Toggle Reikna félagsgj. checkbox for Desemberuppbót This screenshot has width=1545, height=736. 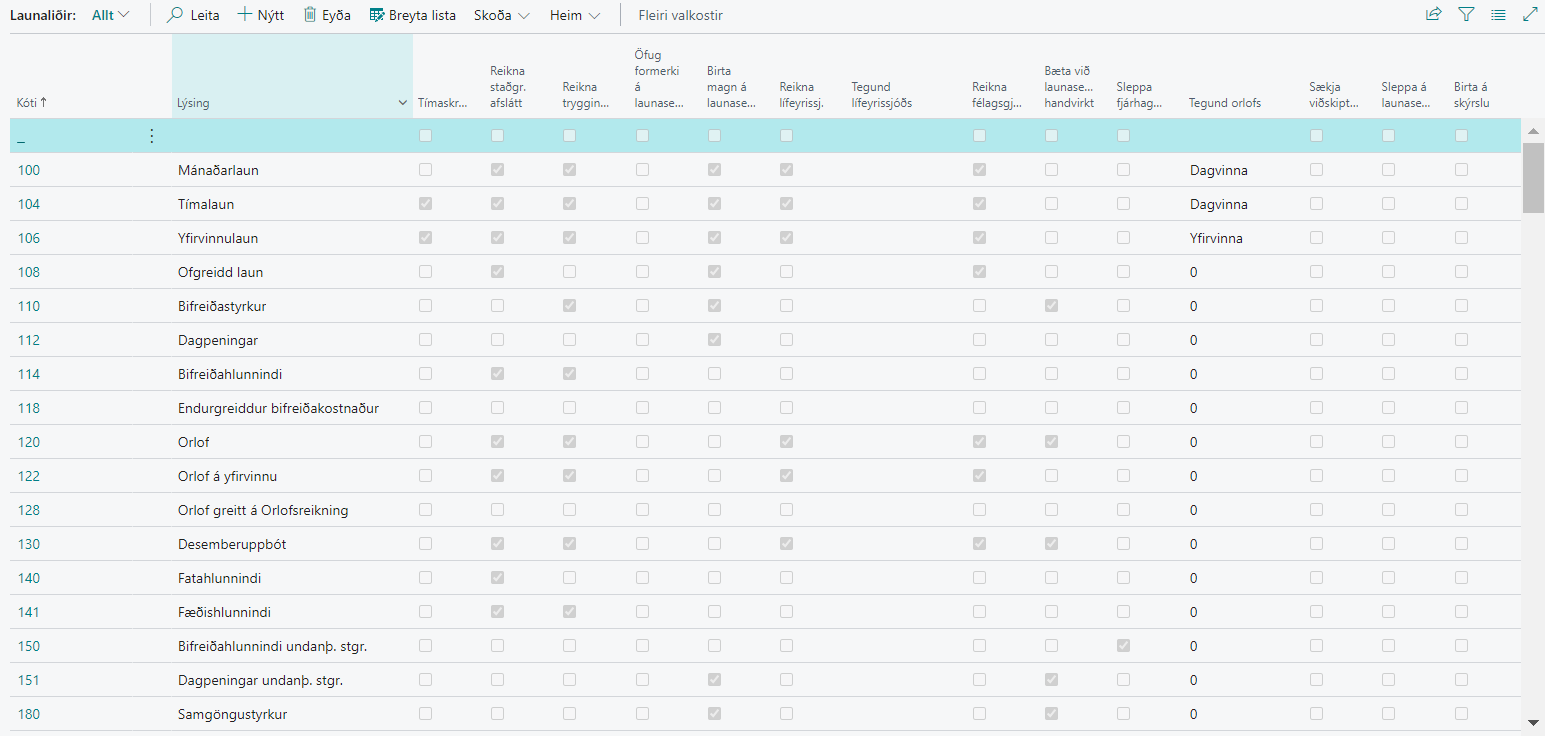click(979, 544)
